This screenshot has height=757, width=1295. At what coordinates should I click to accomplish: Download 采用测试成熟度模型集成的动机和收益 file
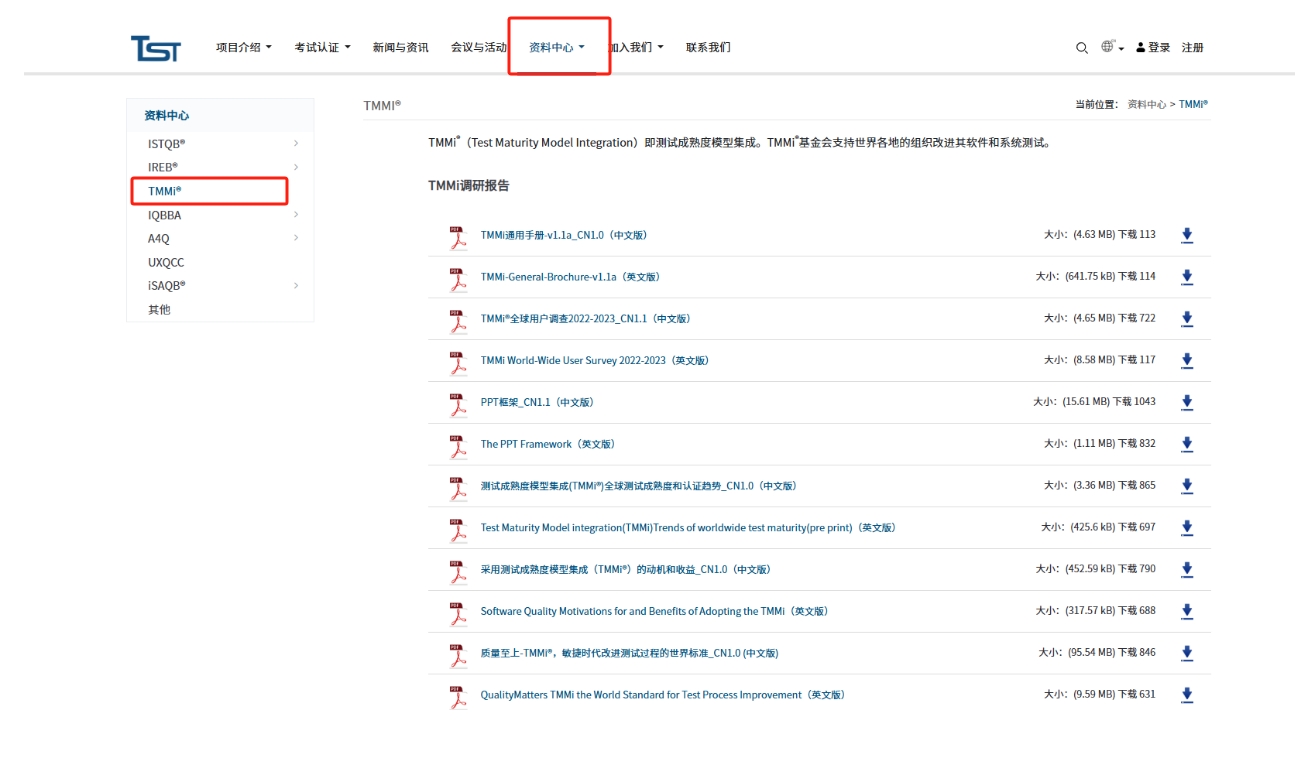pyautogui.click(x=1187, y=569)
